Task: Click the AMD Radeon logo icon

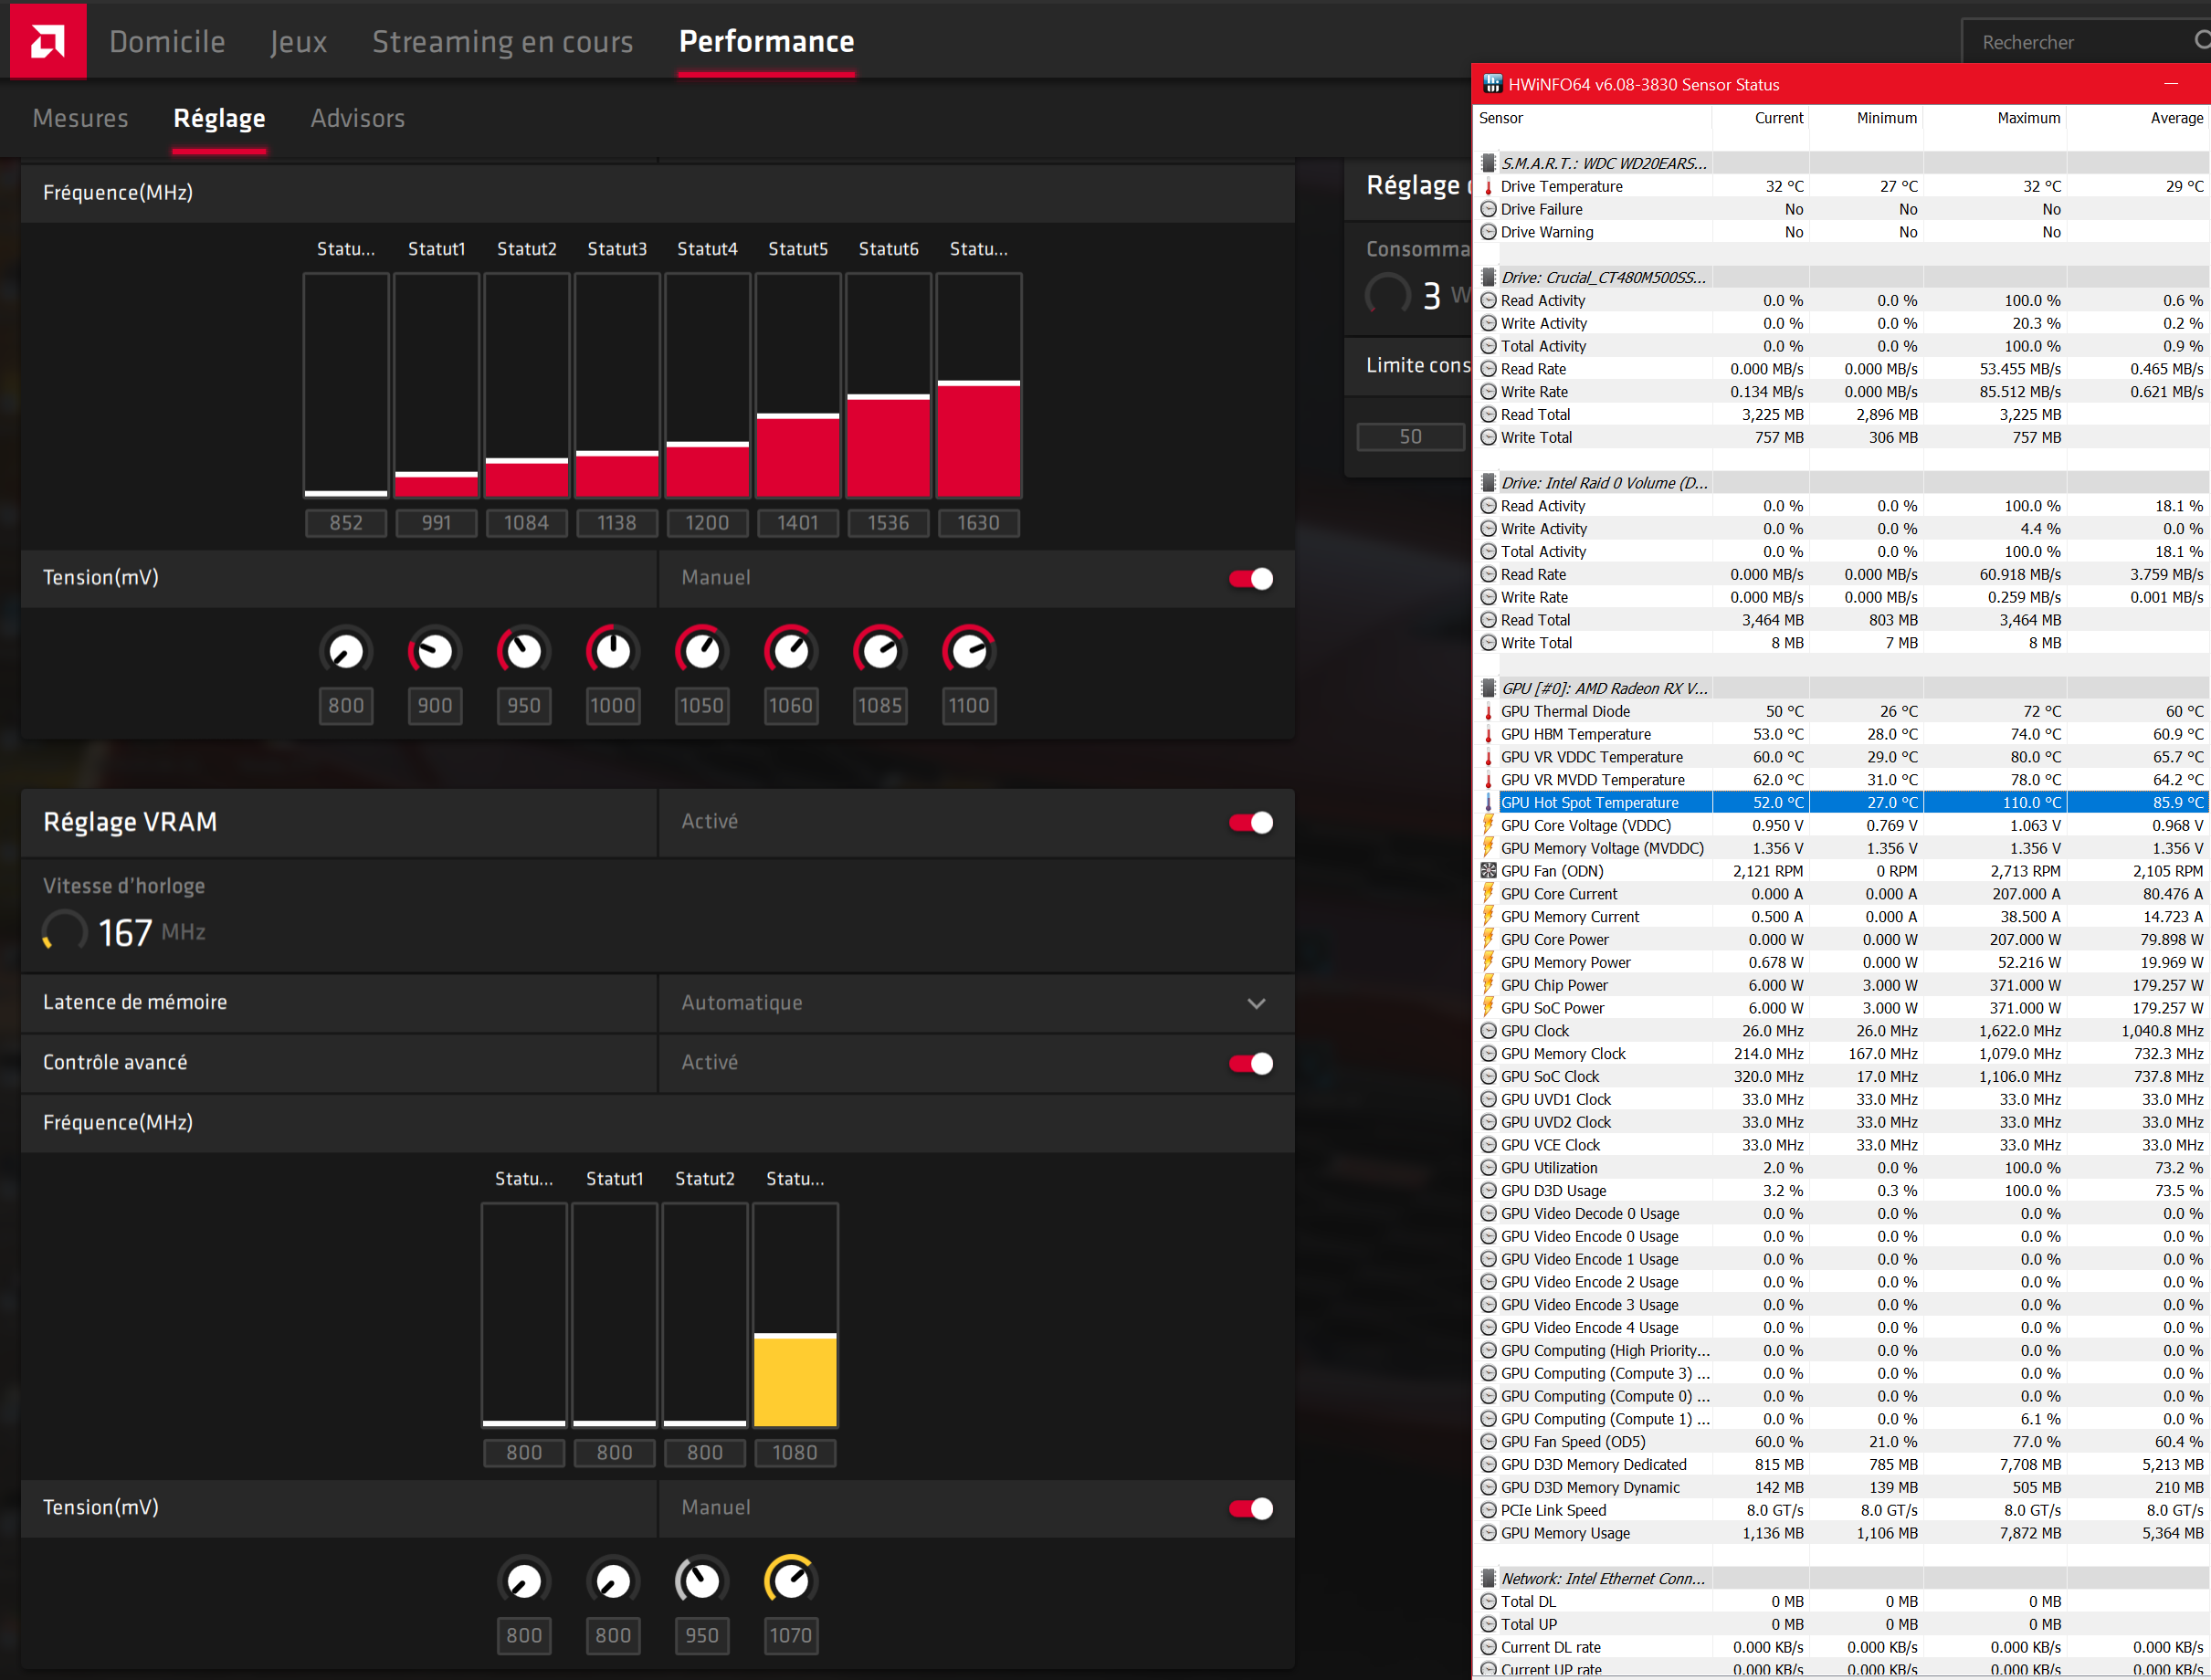Action: pos(47,41)
